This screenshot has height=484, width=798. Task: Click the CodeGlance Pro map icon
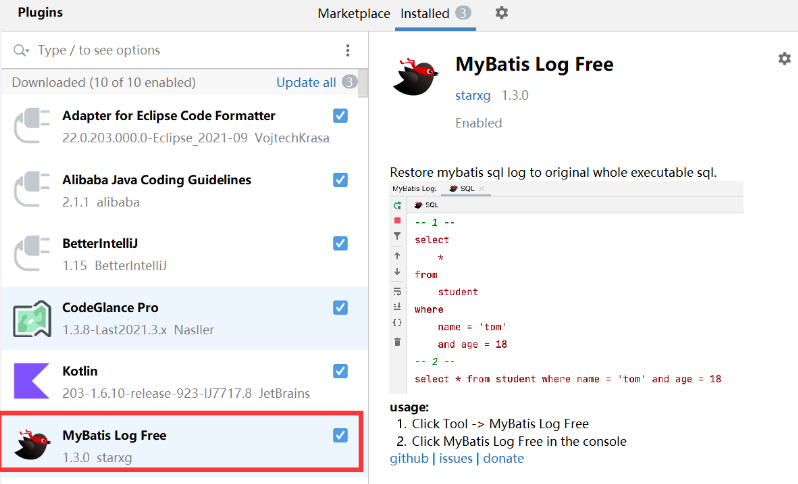(x=32, y=319)
